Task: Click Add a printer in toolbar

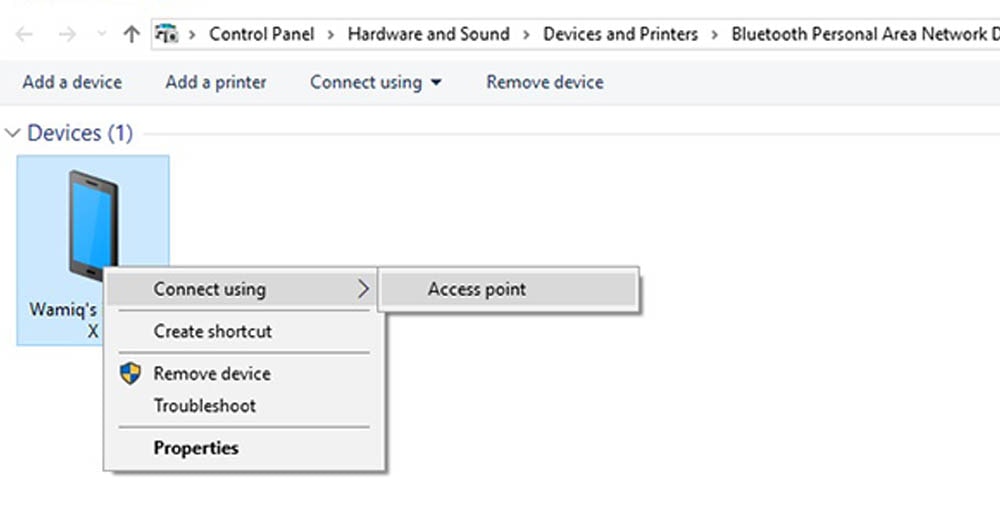Action: point(216,82)
